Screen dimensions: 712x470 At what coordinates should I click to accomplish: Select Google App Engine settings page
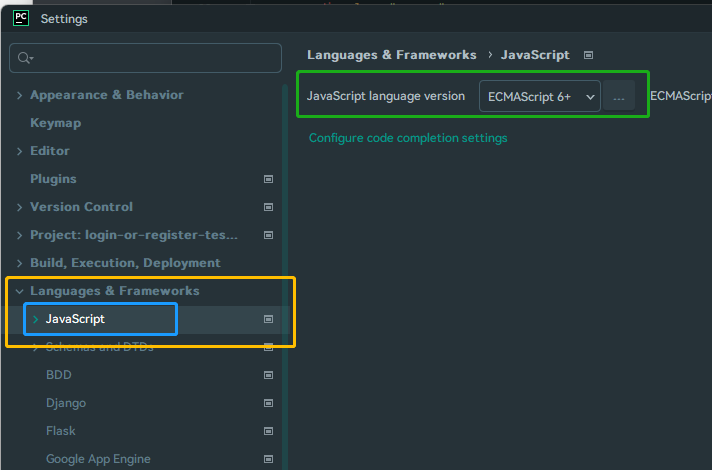(x=98, y=459)
